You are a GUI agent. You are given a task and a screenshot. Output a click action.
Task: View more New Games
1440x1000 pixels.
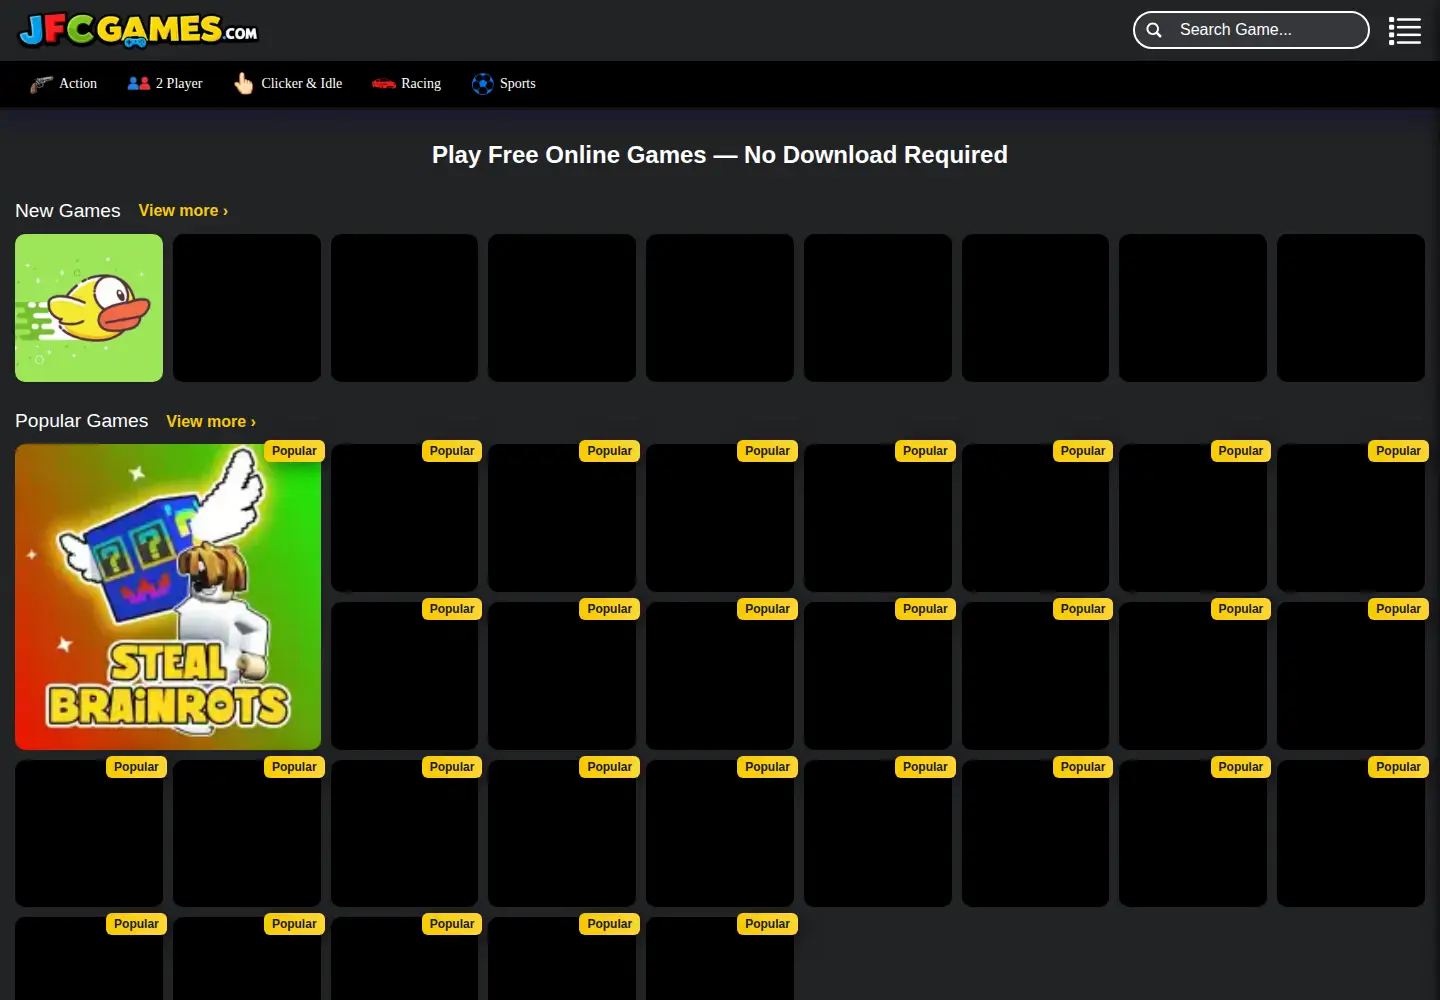(x=183, y=211)
